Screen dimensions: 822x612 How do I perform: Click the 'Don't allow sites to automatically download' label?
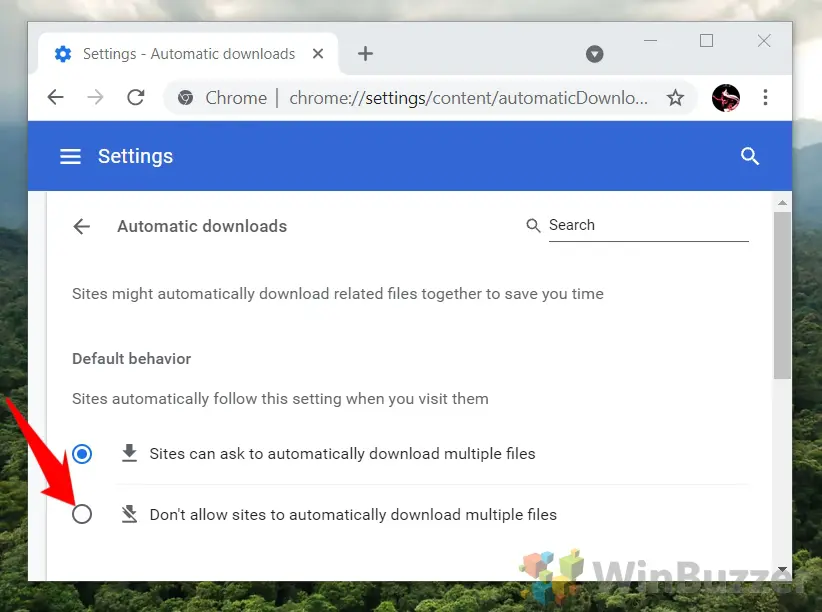click(353, 515)
